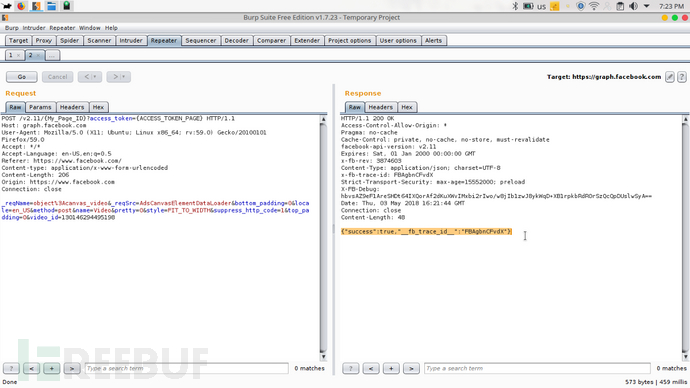Screen dimensions: 690x388
Task: Switch to the Spider tab
Action: [x=70, y=40]
